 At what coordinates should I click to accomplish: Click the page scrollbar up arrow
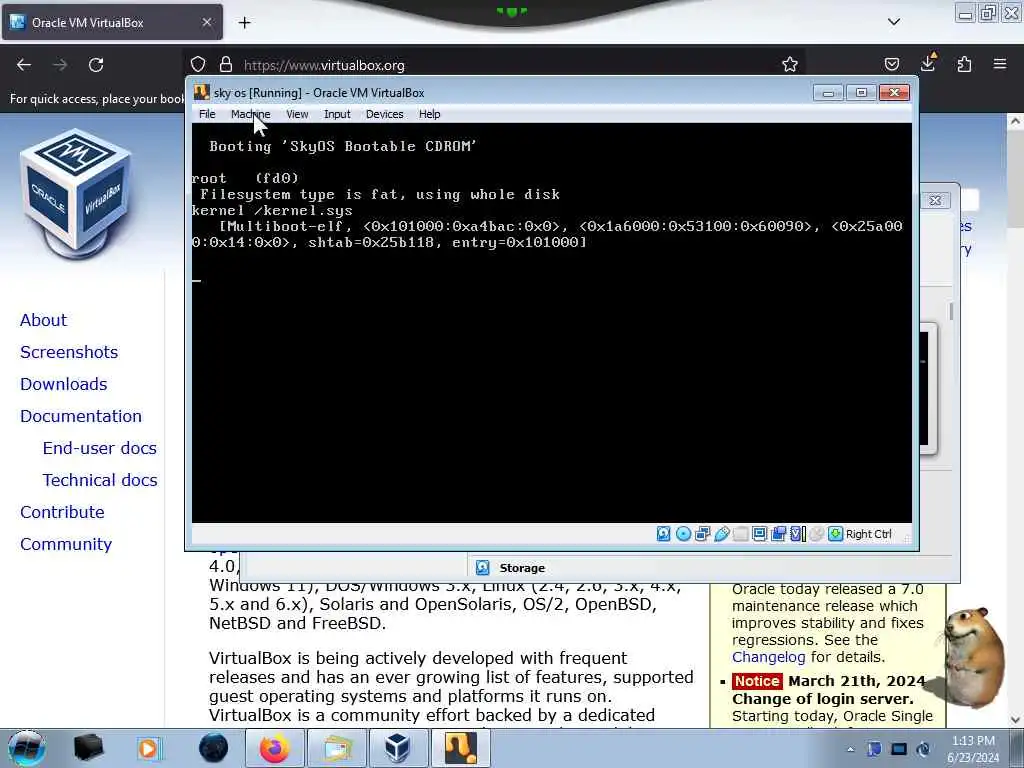click(x=1015, y=121)
